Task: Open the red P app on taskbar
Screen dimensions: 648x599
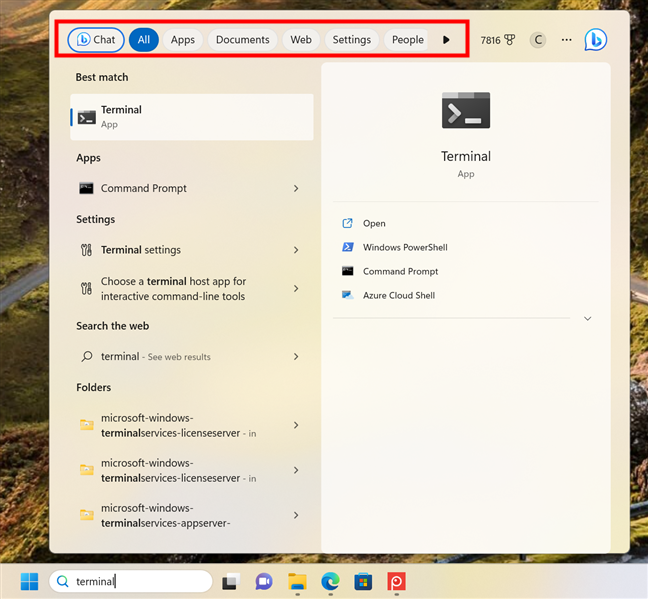Action: click(396, 582)
